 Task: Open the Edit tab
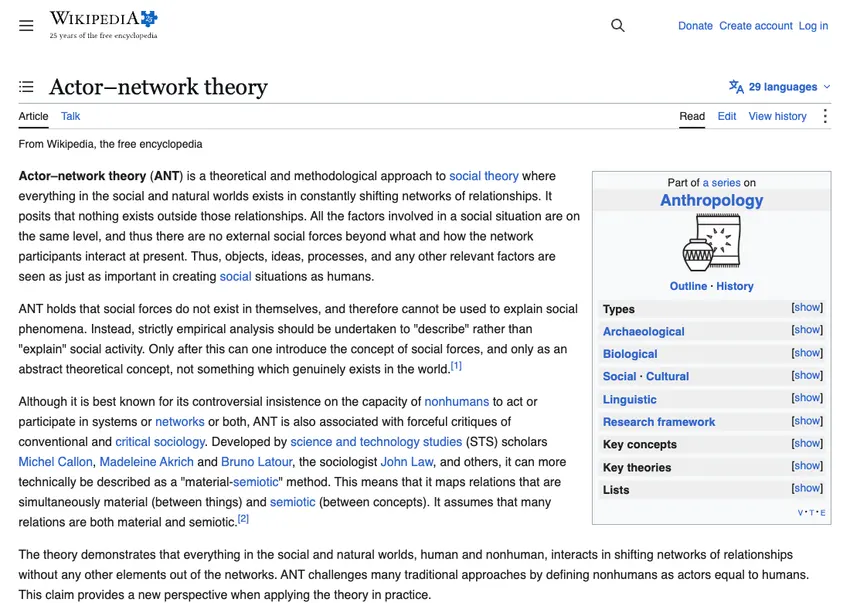coord(726,116)
